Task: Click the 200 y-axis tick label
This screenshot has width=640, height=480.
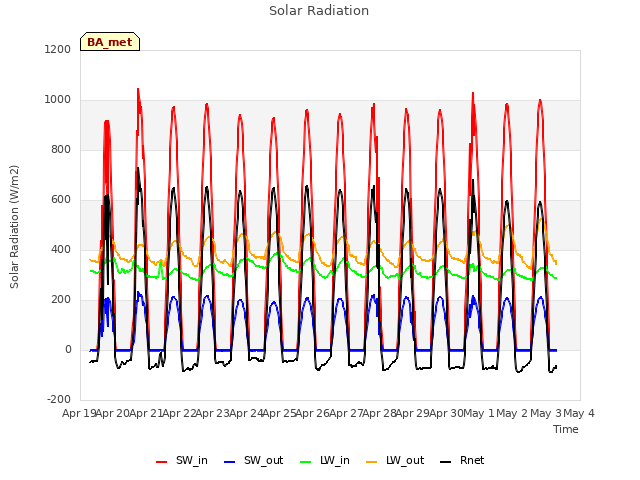Action: pyautogui.click(x=61, y=300)
